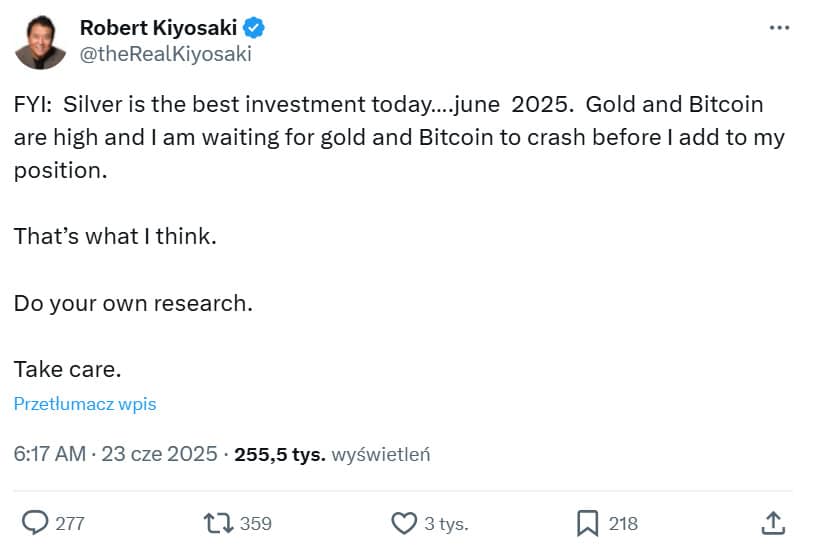This screenshot has width=815, height=553.
Task: Click the blue verified badge
Action: coord(254,28)
